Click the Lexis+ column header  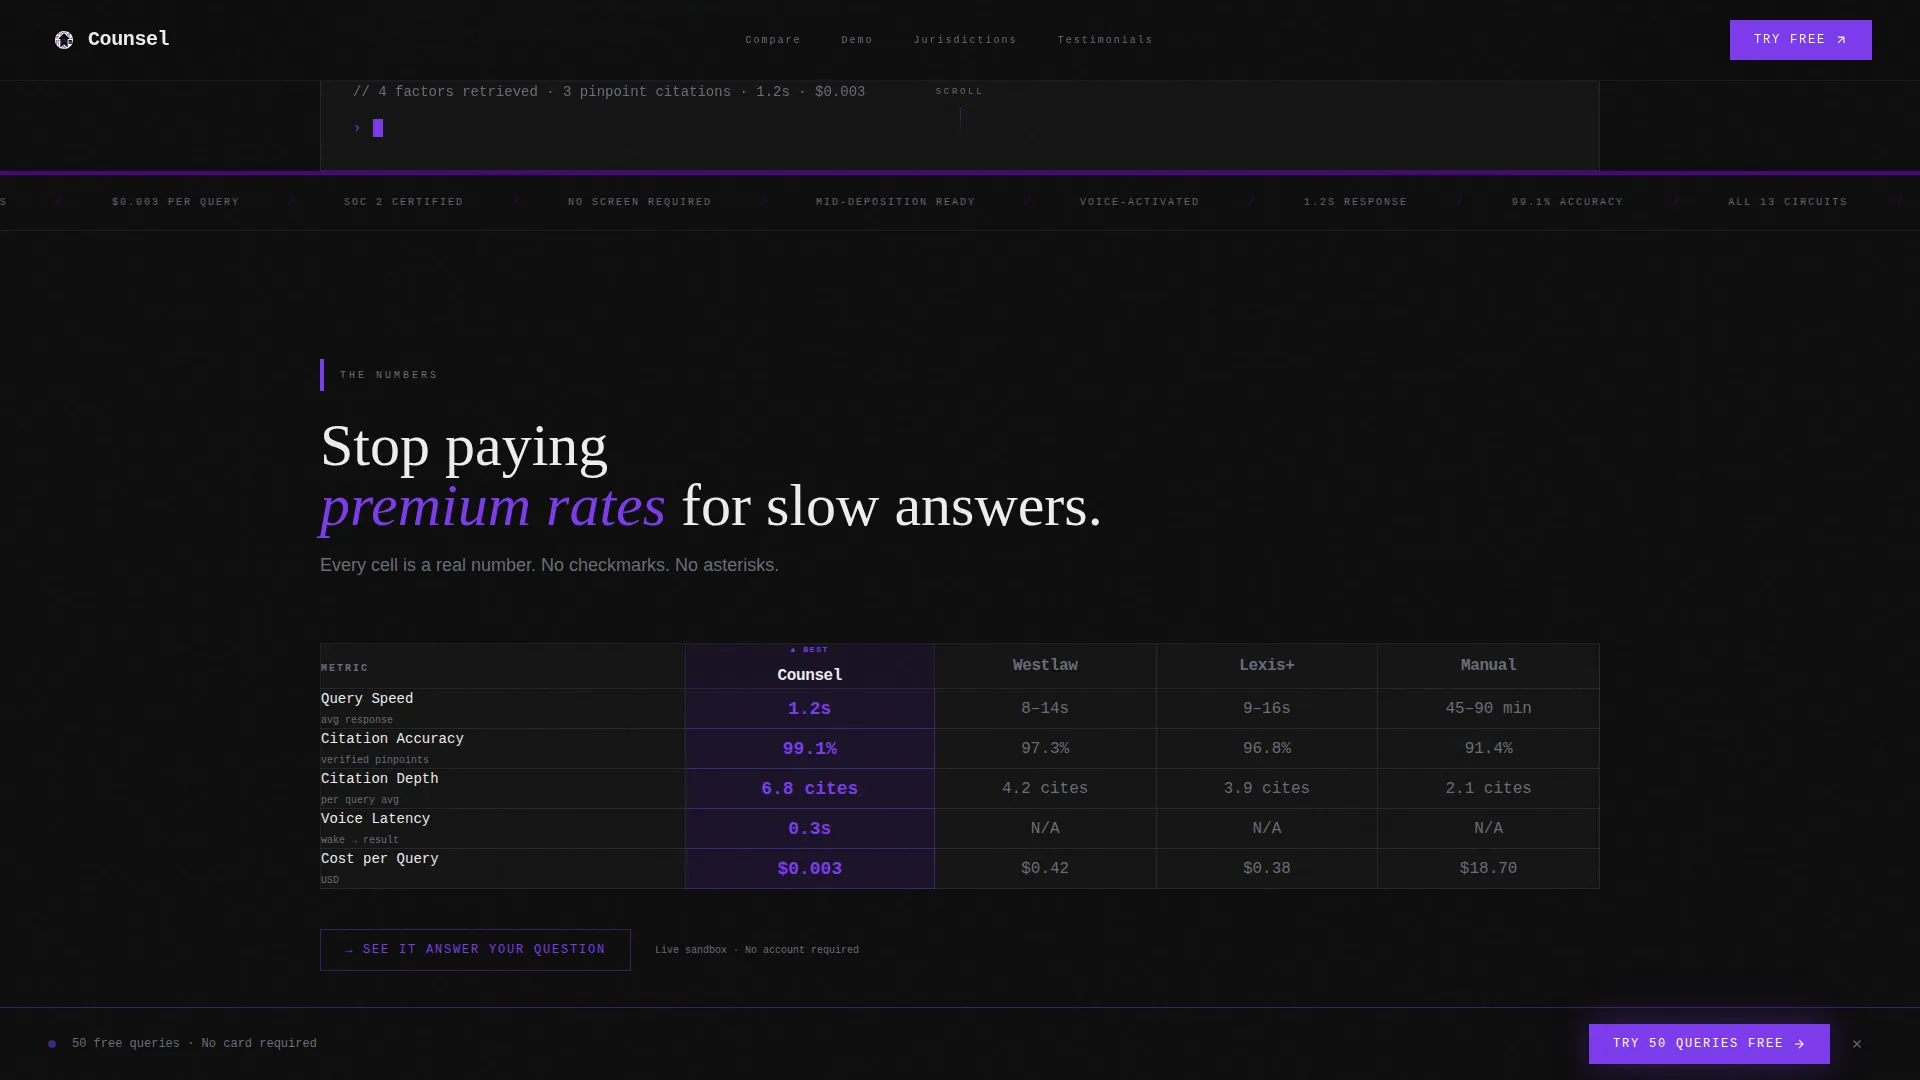(x=1267, y=666)
